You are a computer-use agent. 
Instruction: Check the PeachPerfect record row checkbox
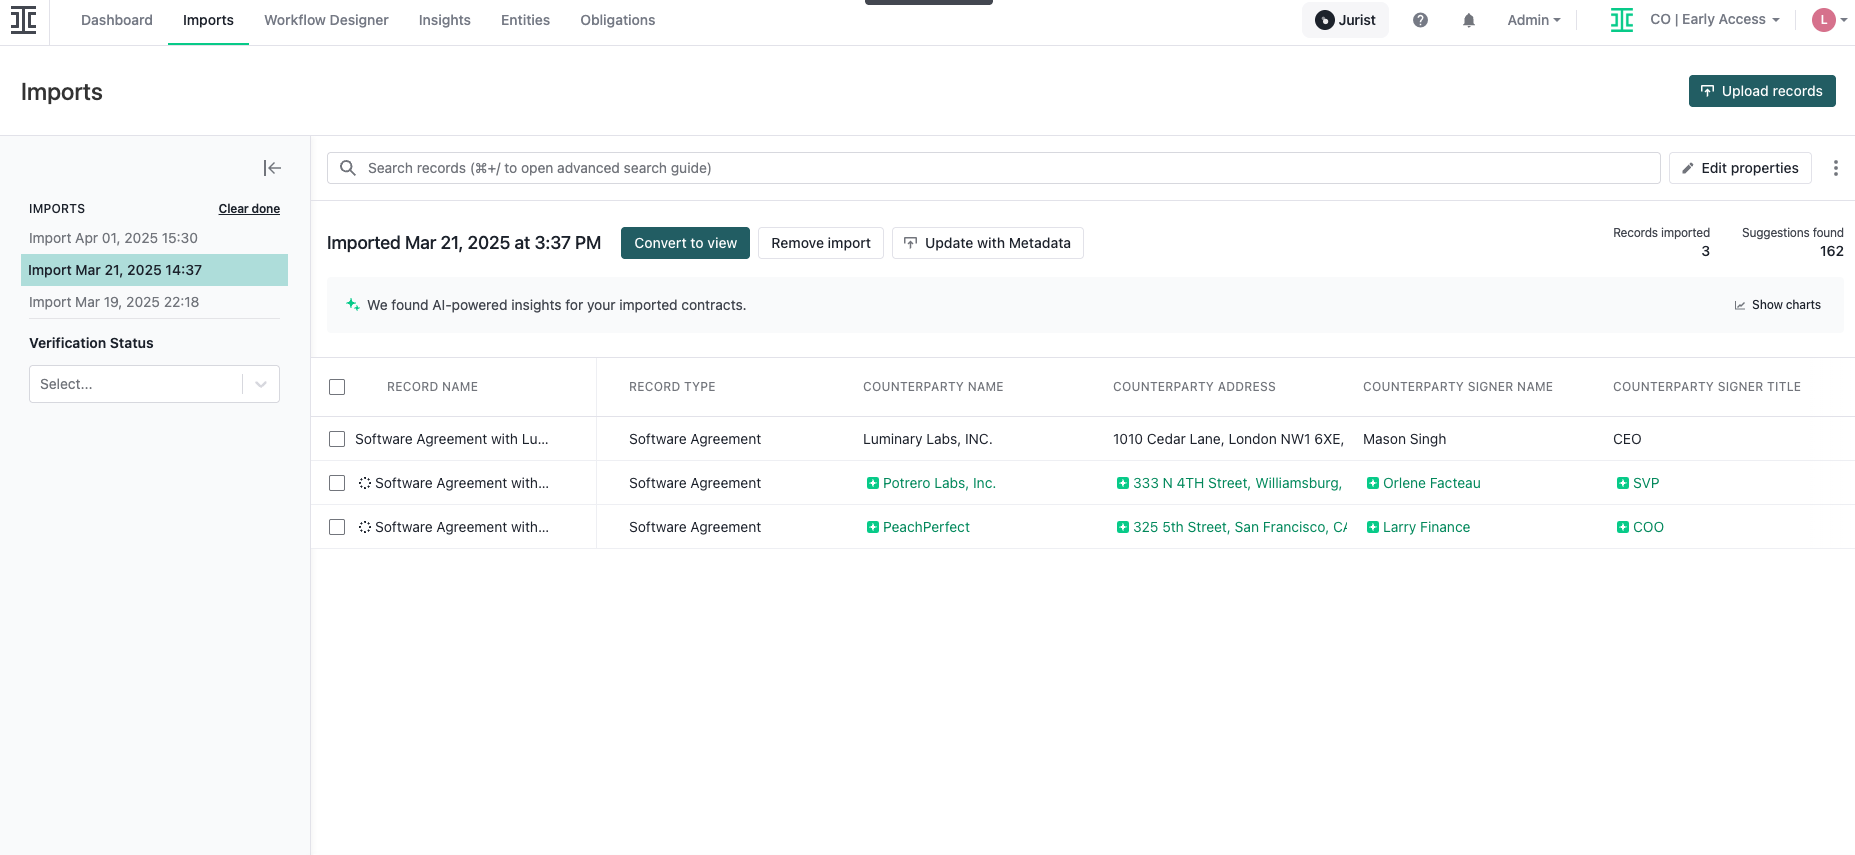coord(337,527)
